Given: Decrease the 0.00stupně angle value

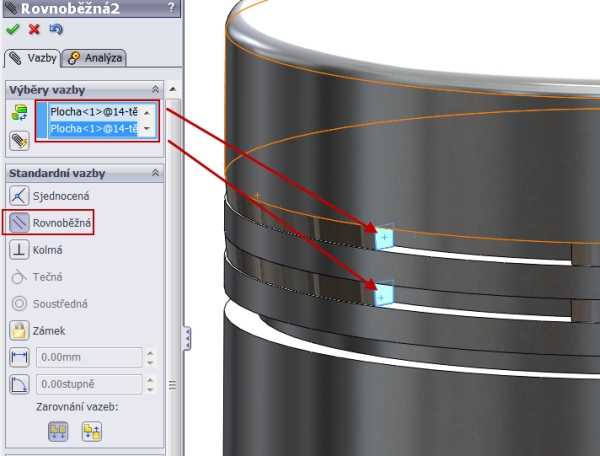Looking at the screenshot, I should 150,389.
